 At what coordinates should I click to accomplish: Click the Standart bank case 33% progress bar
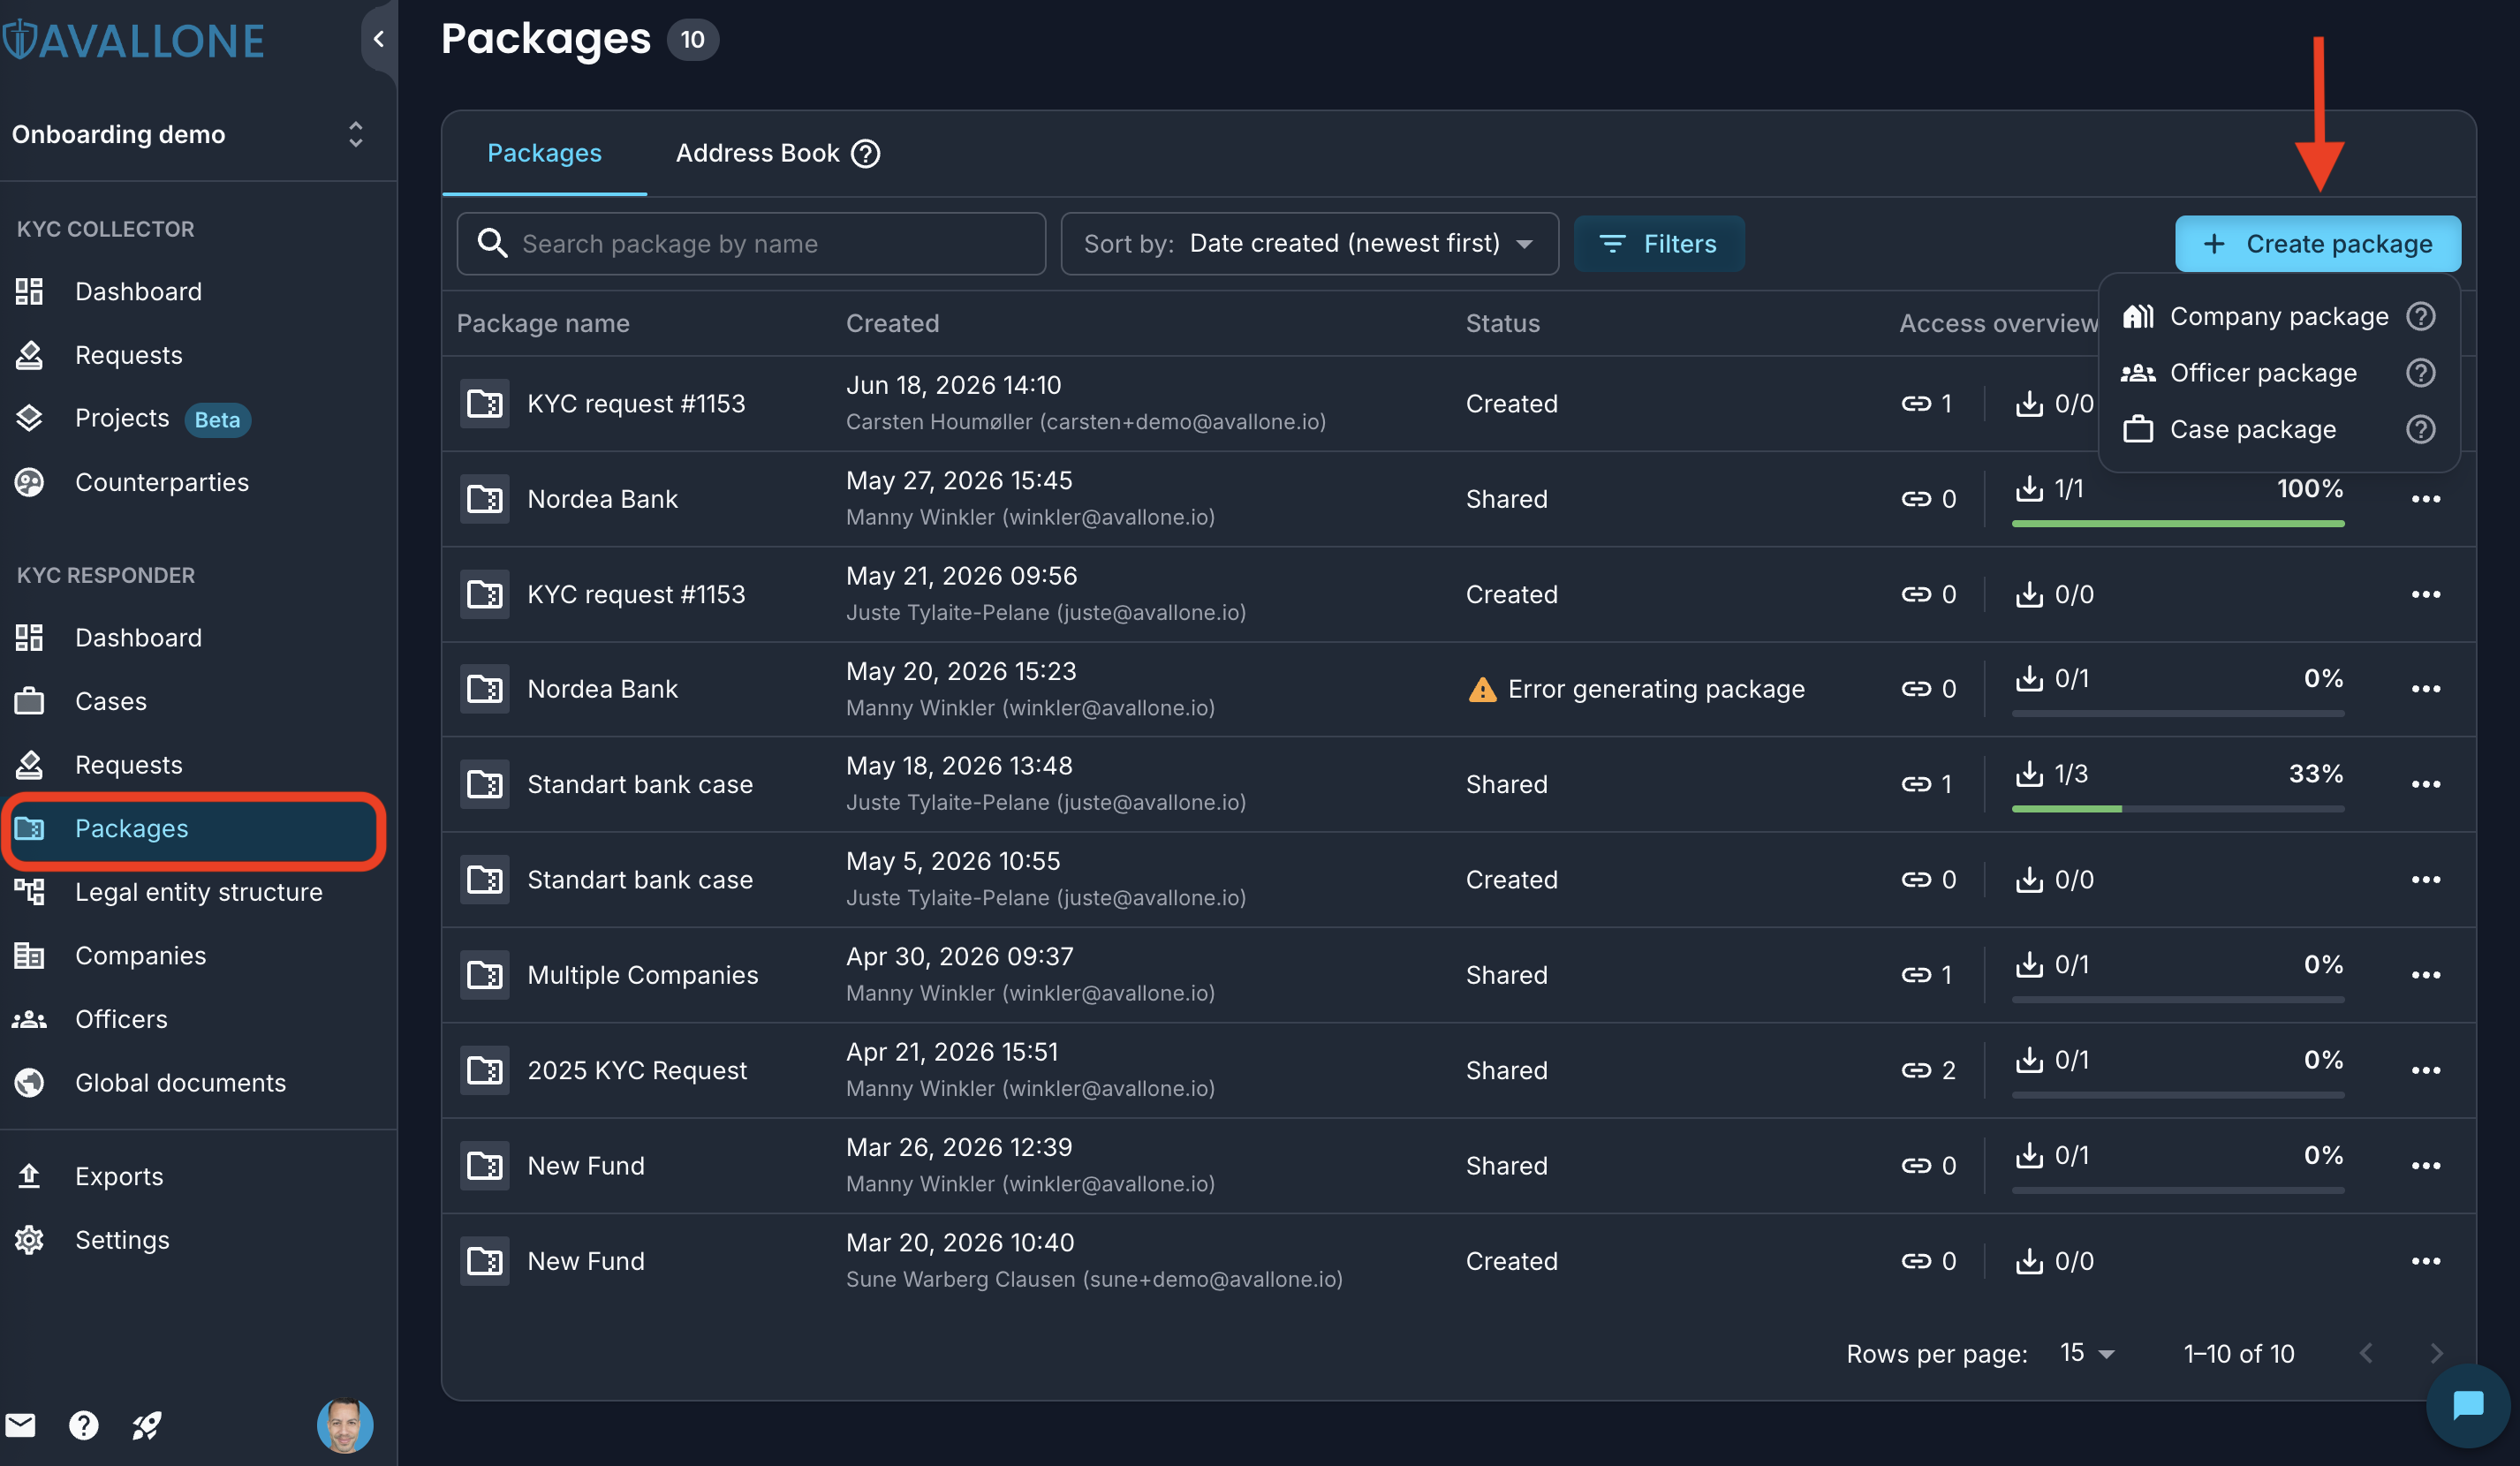click(x=2178, y=808)
